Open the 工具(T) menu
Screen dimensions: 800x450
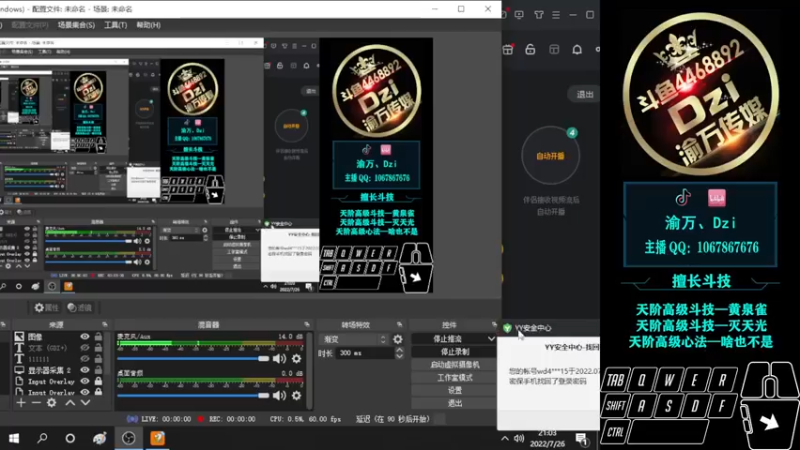point(115,24)
